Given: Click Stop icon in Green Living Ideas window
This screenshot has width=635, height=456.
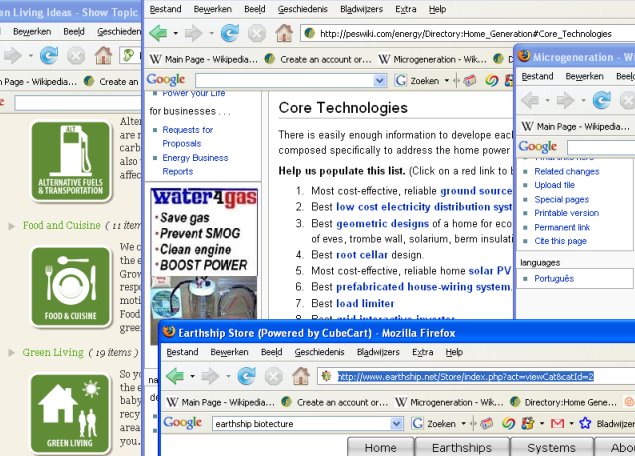Looking at the screenshot, I should click(x=76, y=55).
